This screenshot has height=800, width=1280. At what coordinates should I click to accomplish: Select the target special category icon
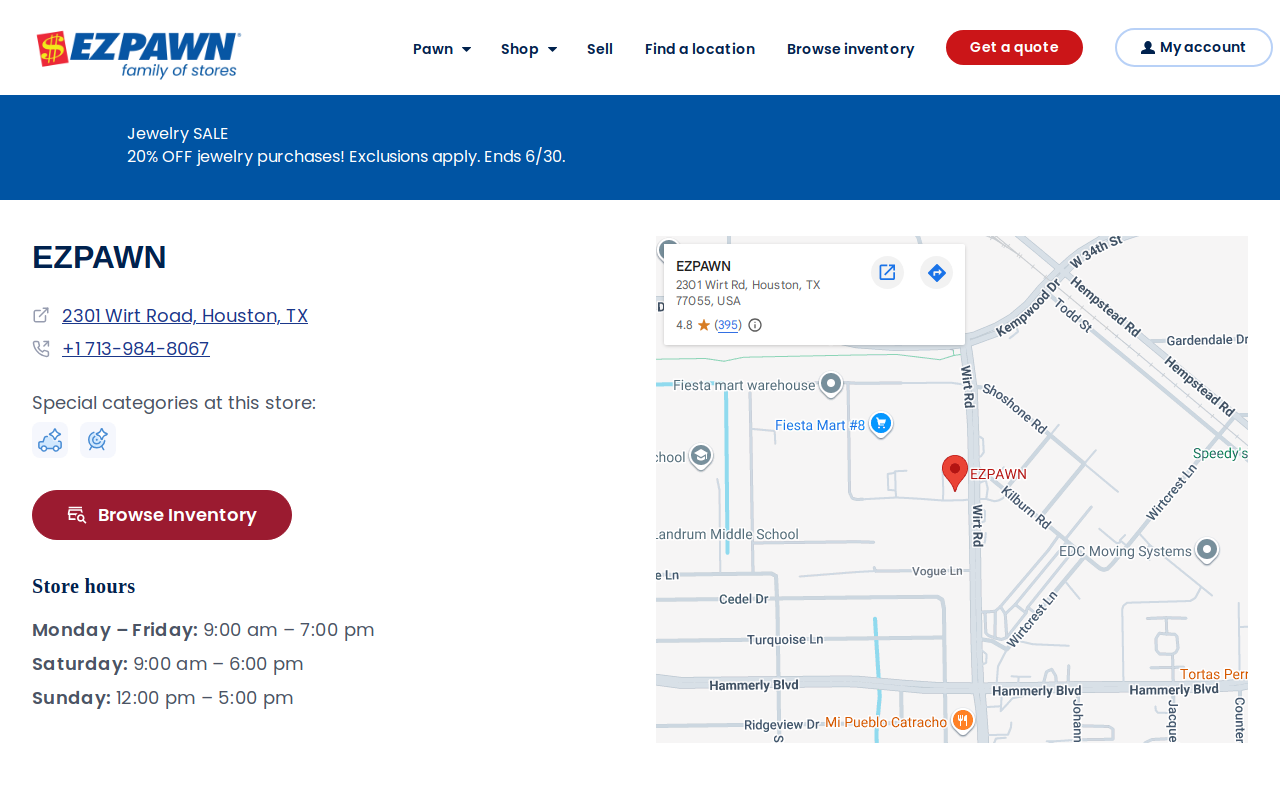click(98, 440)
